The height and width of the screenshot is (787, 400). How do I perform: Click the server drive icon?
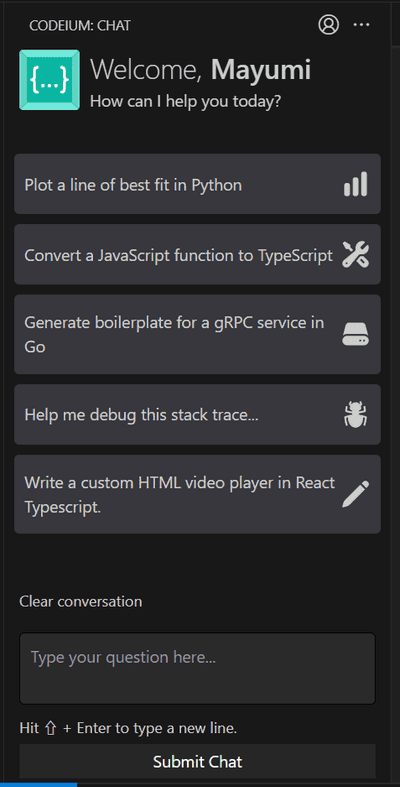355,334
